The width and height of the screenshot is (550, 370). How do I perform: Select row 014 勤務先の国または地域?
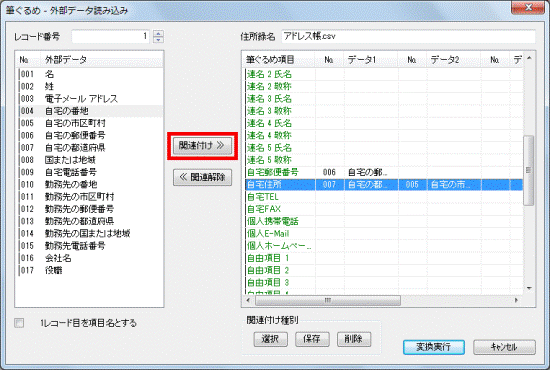click(89, 234)
